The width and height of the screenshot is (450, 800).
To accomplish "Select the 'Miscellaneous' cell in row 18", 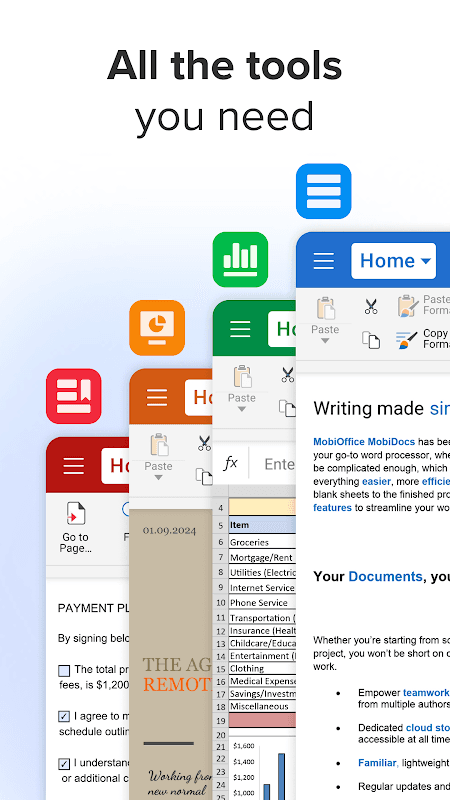I will [x=262, y=706].
